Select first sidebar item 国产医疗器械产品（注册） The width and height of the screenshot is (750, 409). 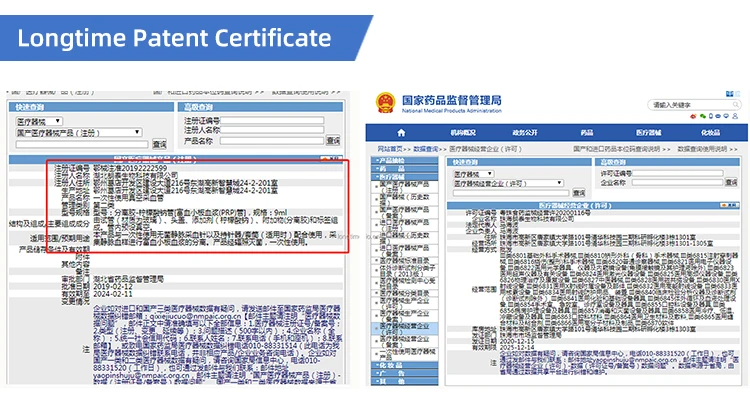[405, 187]
